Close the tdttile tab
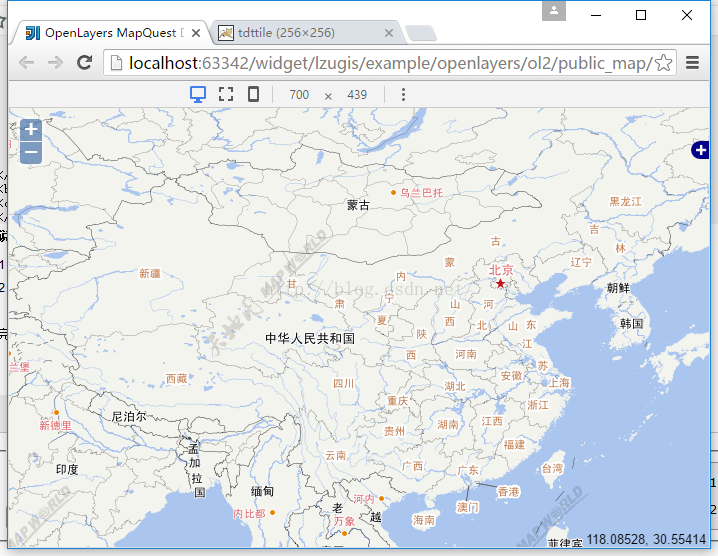Image resolution: width=718 pixels, height=556 pixels. 389,33
